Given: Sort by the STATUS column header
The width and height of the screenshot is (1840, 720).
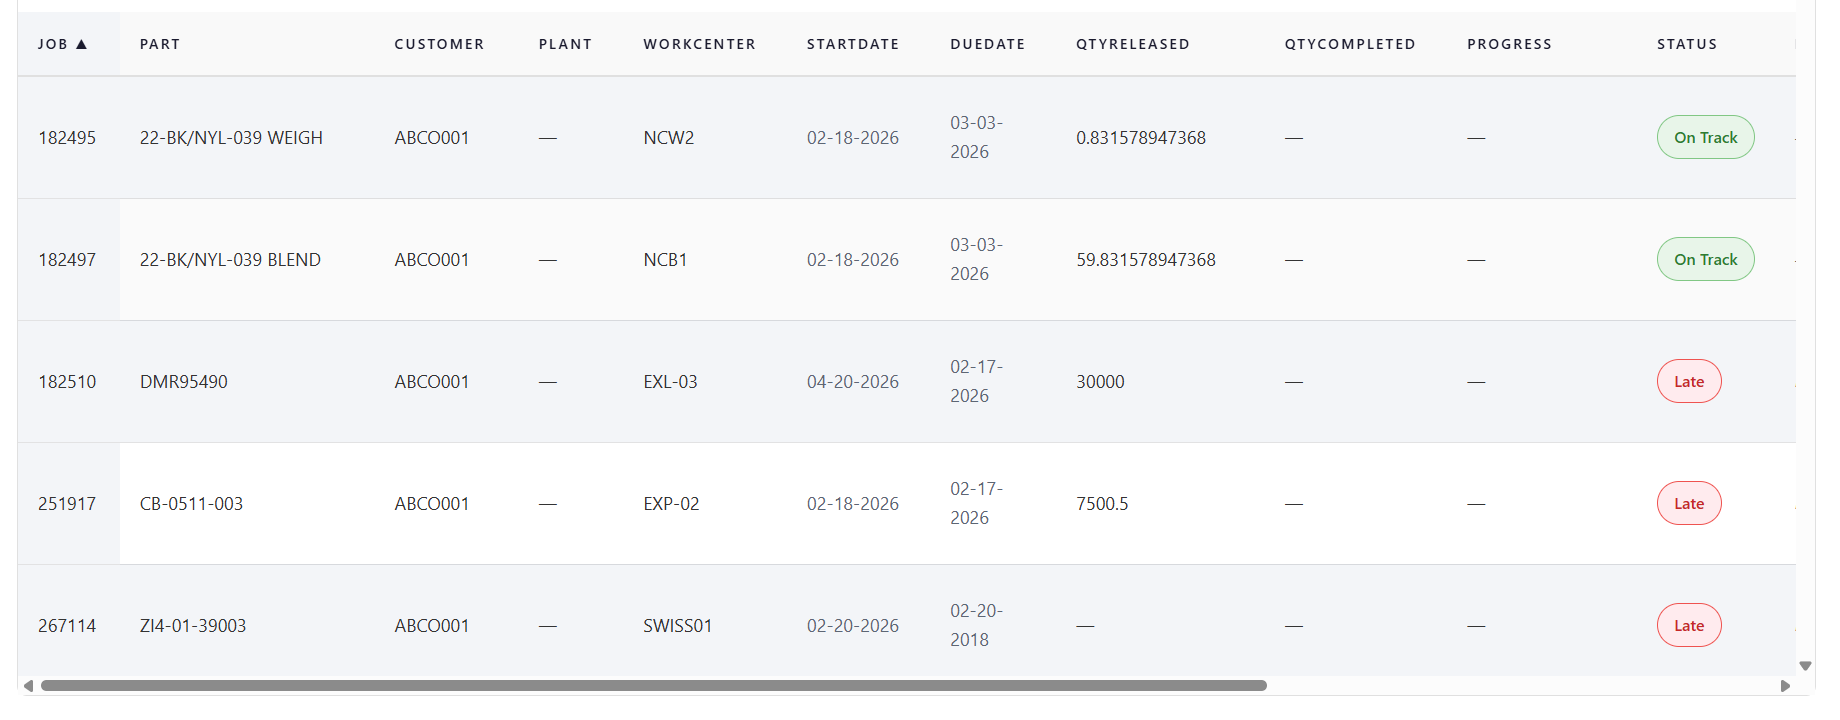Looking at the screenshot, I should click(x=1686, y=43).
